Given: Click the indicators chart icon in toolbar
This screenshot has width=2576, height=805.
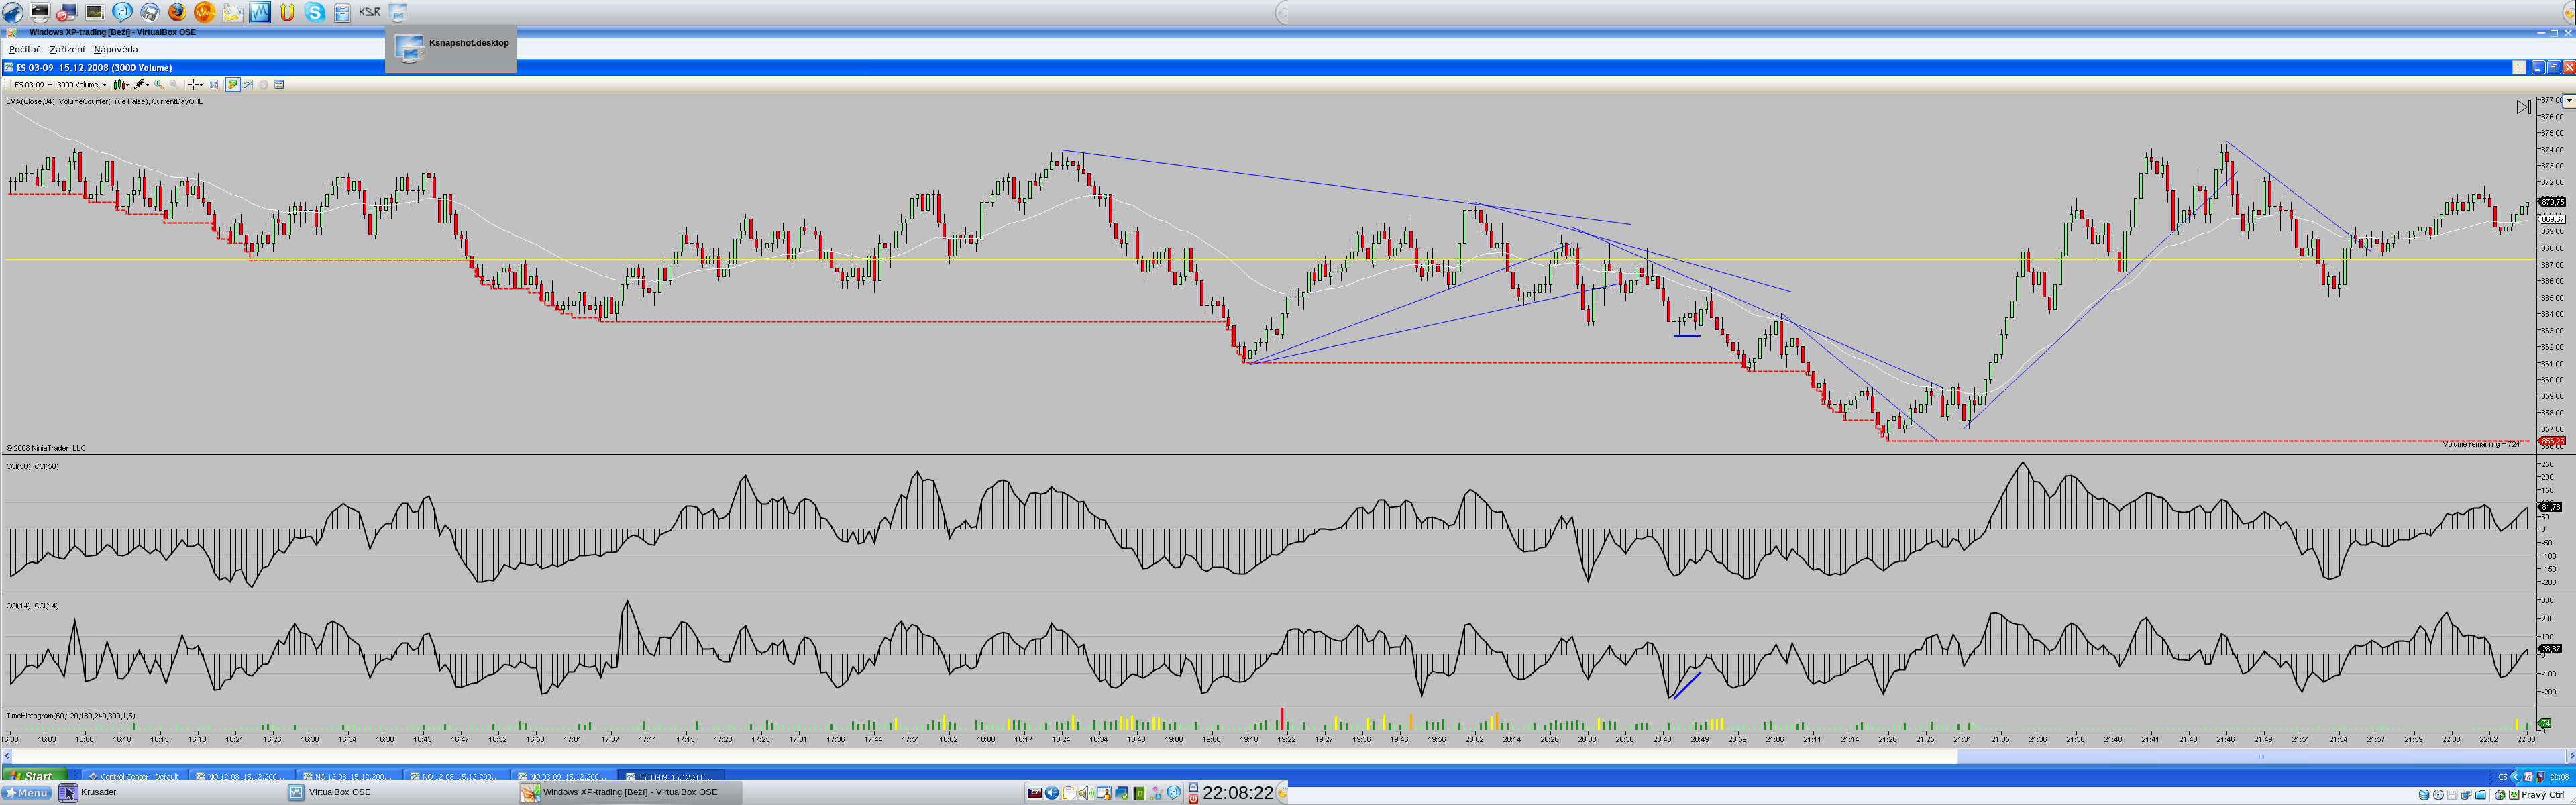Looking at the screenshot, I should (x=248, y=85).
